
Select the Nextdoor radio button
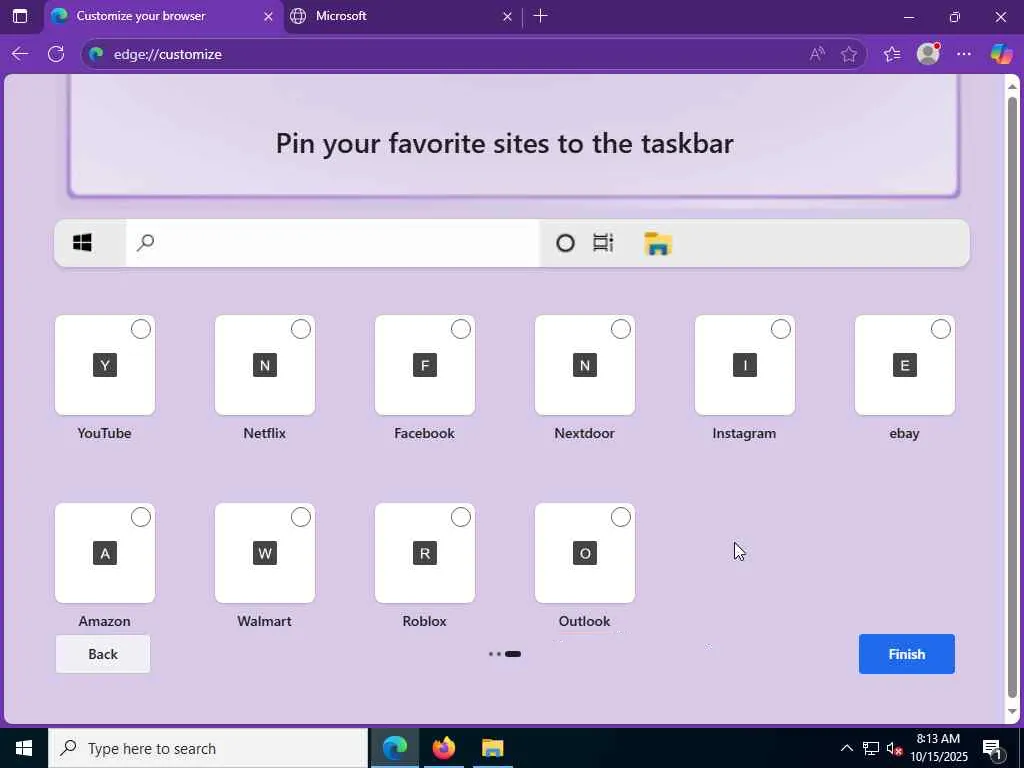click(x=621, y=329)
